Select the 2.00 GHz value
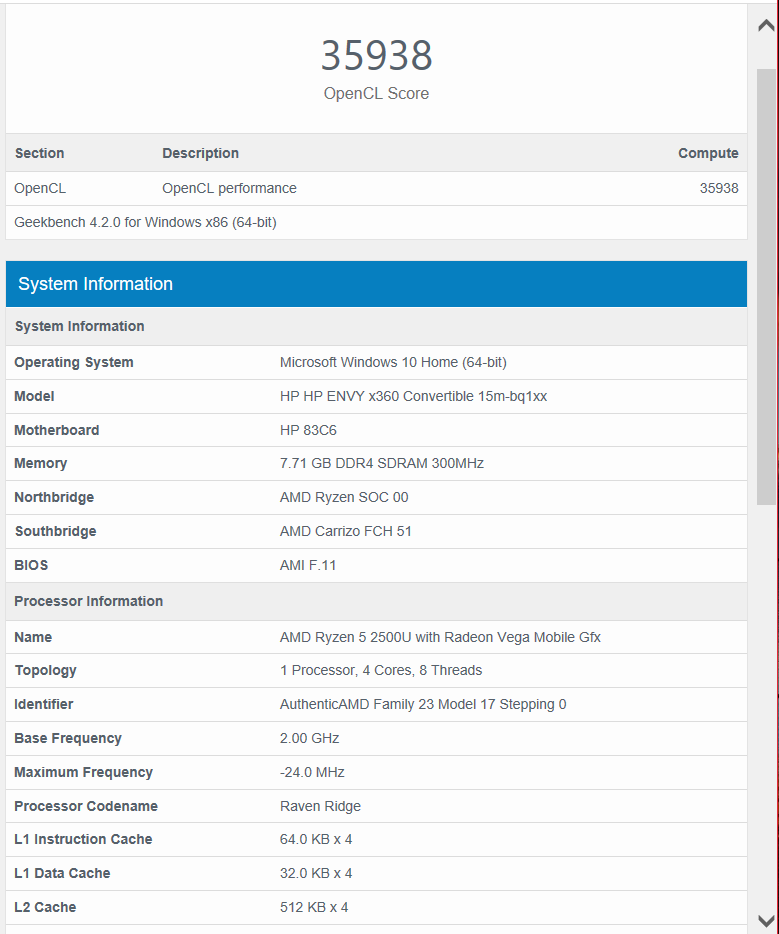This screenshot has width=779, height=934. pyautogui.click(x=310, y=739)
